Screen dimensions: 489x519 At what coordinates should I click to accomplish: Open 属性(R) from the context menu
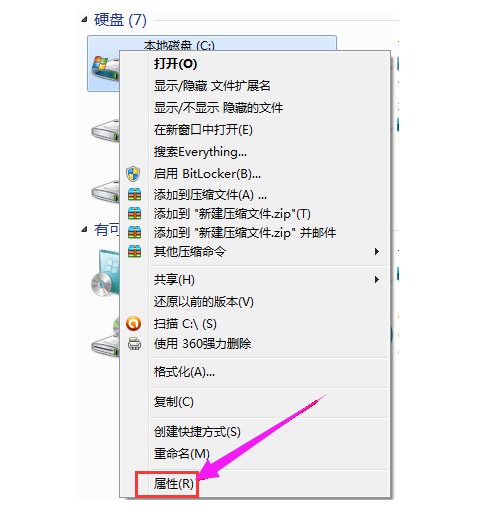(x=174, y=484)
